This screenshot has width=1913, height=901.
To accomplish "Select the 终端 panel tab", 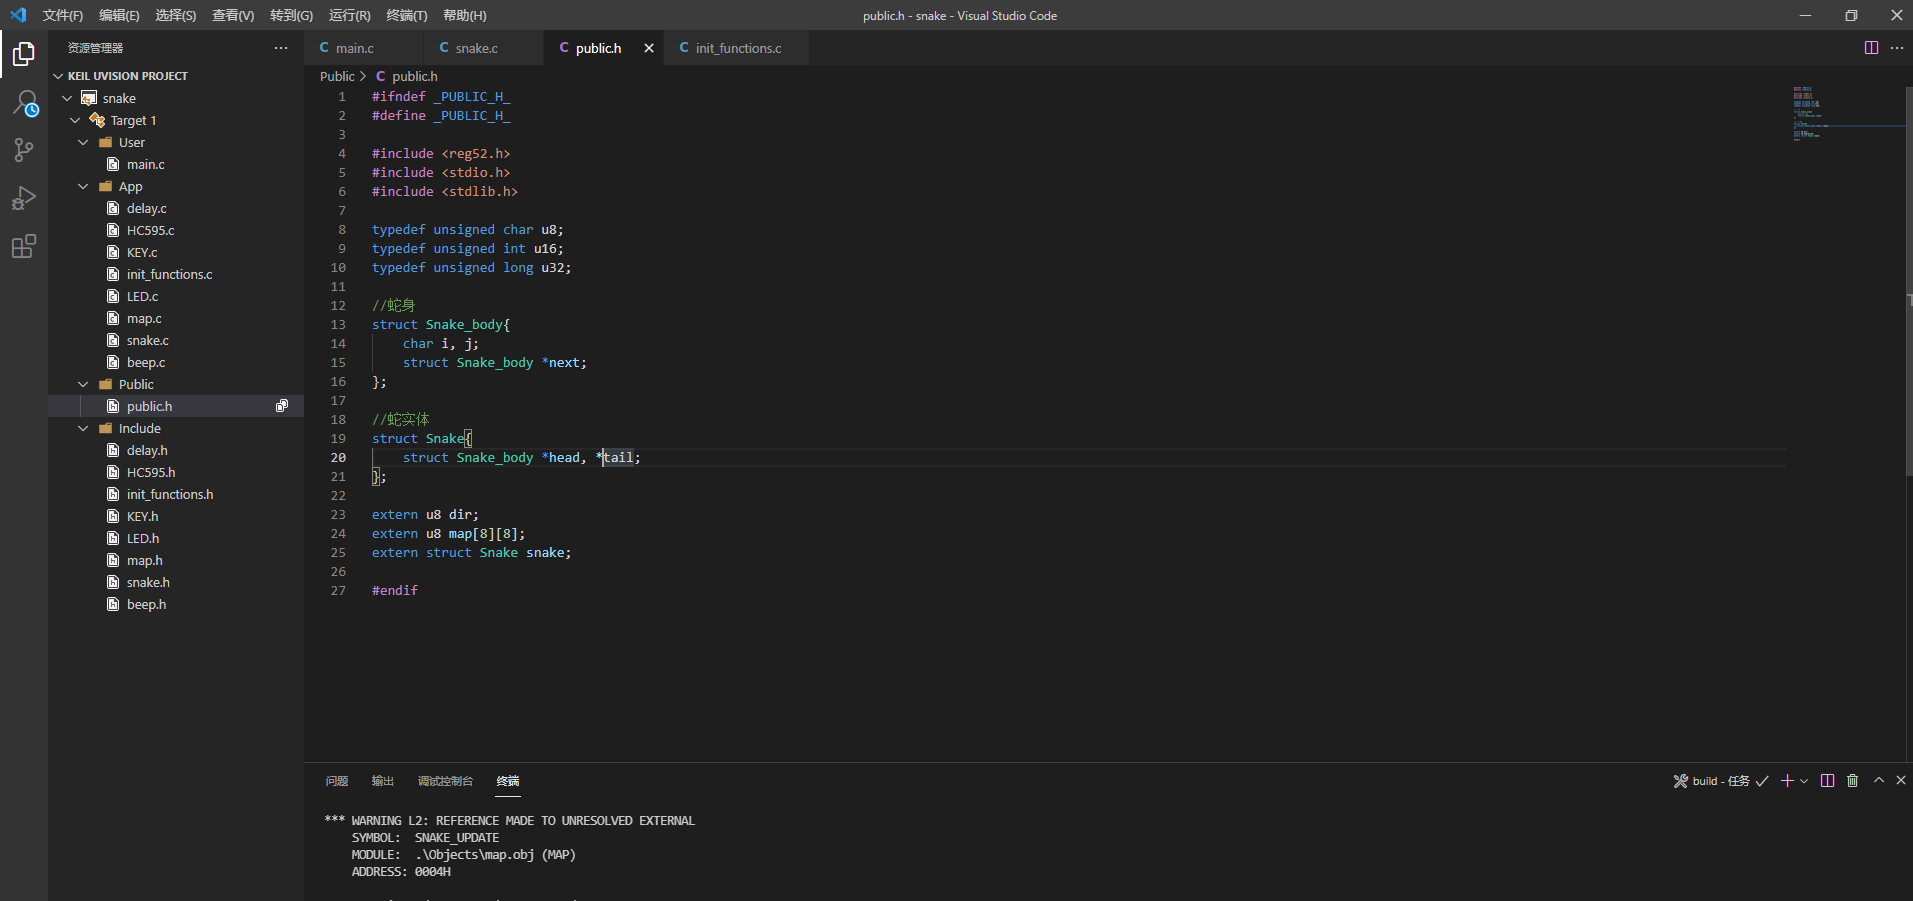I will click(x=508, y=781).
